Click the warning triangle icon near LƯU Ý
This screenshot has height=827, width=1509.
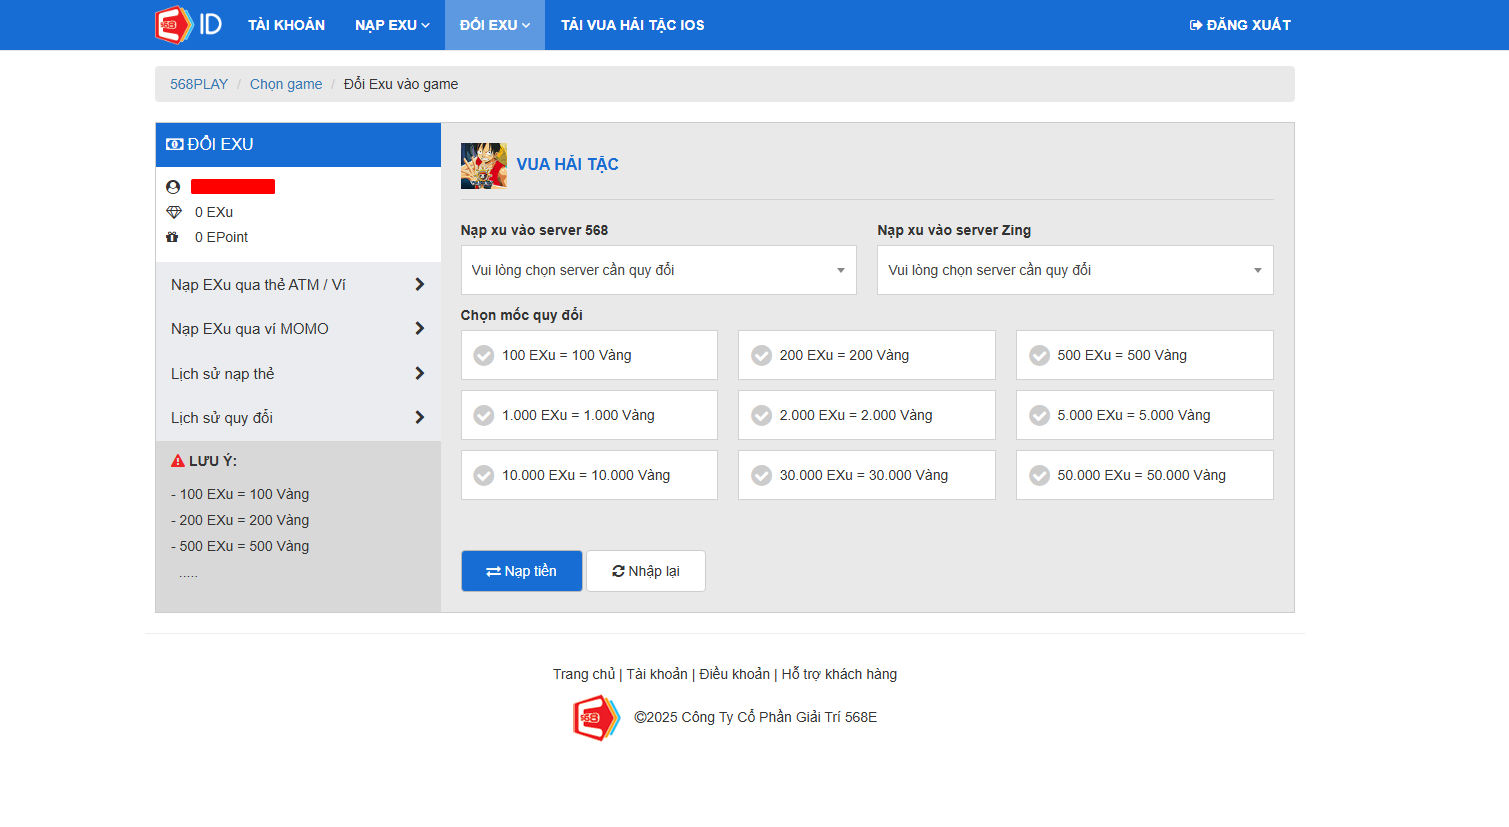pos(178,461)
